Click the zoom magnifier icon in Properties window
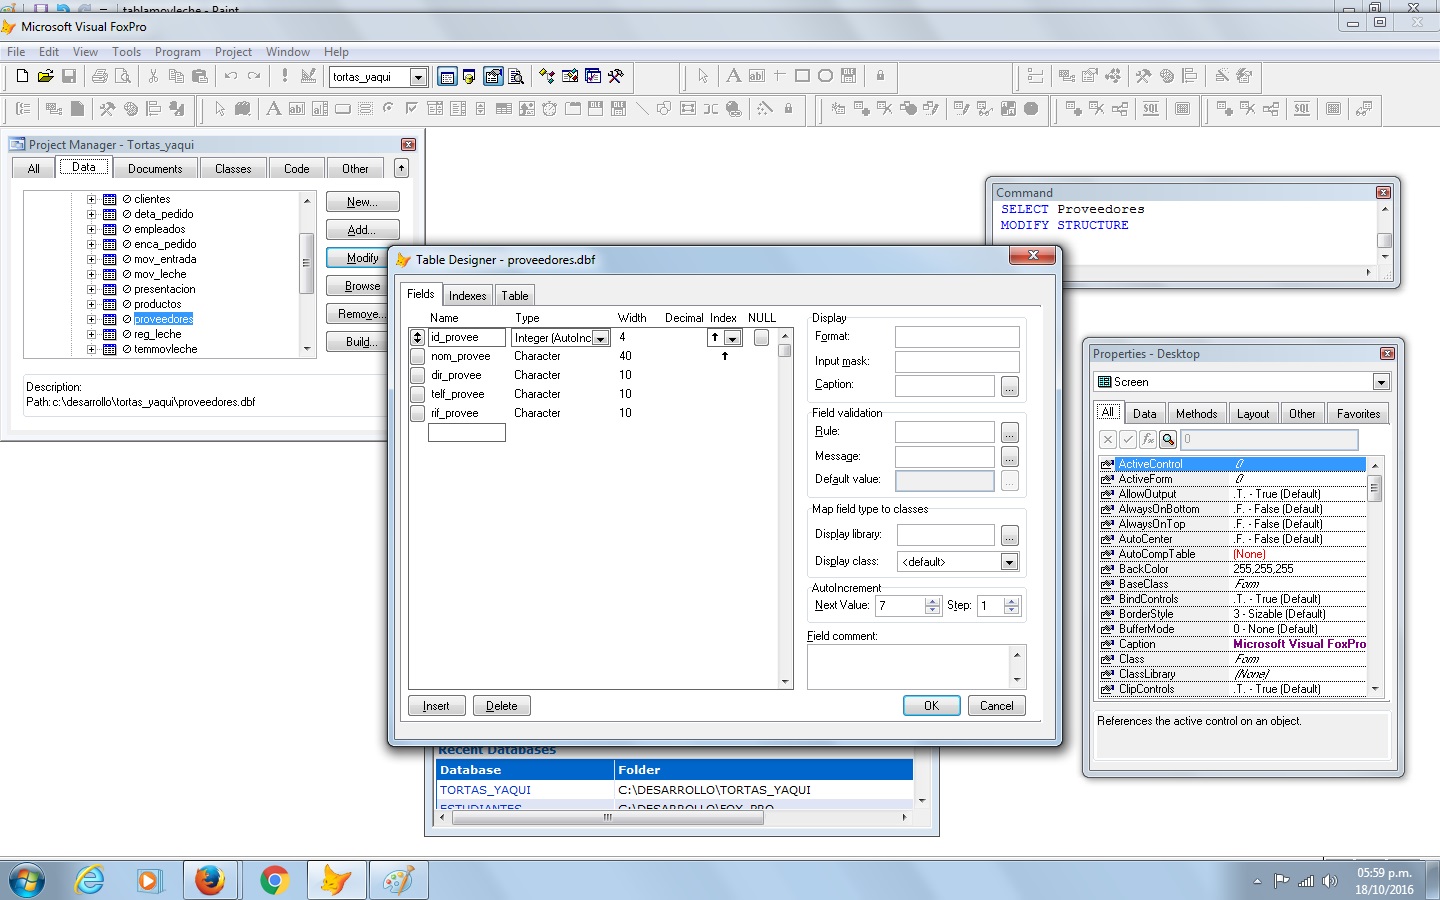1440x900 pixels. click(x=1168, y=439)
